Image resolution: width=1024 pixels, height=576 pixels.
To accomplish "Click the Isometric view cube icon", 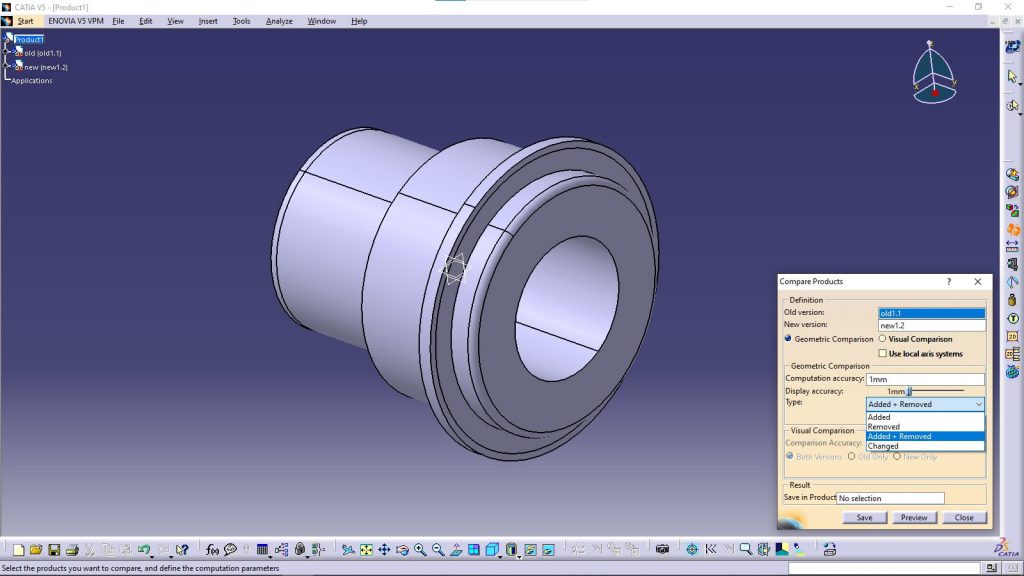I will coord(492,550).
